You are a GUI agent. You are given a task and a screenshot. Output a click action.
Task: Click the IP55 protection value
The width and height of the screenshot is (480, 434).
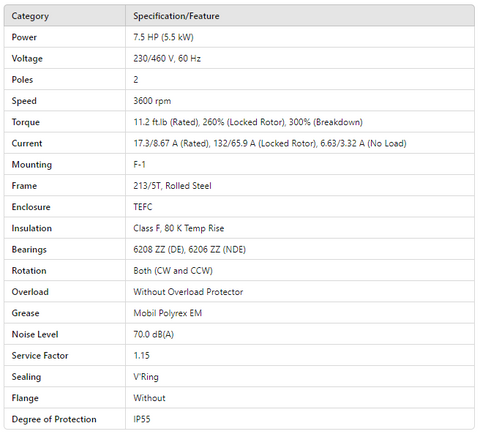coord(142,419)
